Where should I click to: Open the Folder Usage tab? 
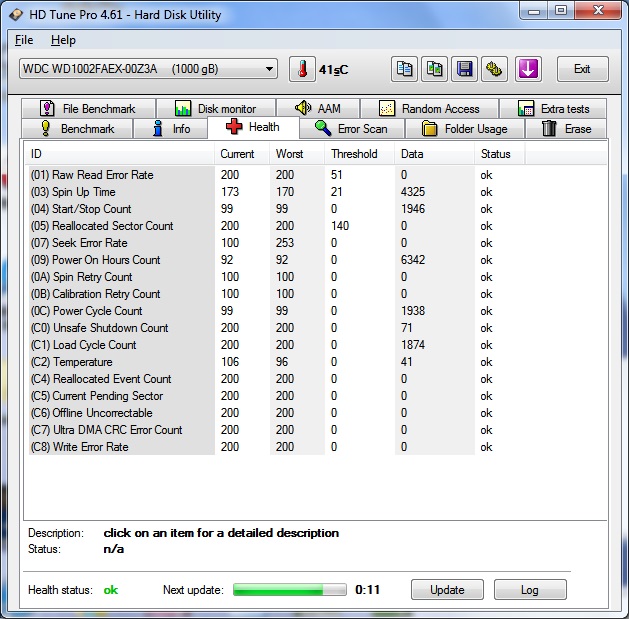point(465,129)
